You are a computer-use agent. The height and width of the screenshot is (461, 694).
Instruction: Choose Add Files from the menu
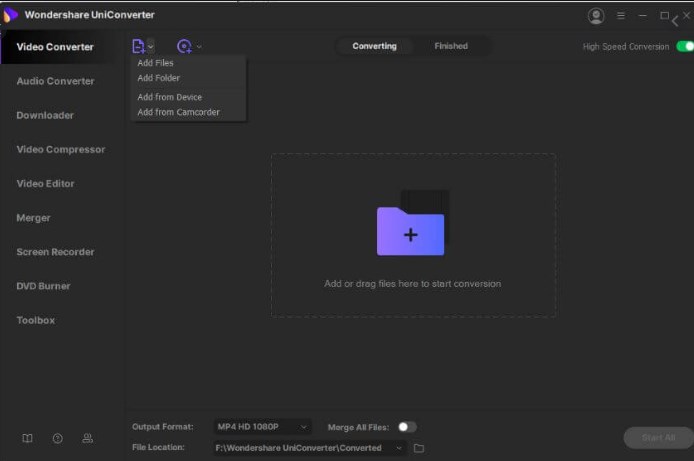[155, 63]
